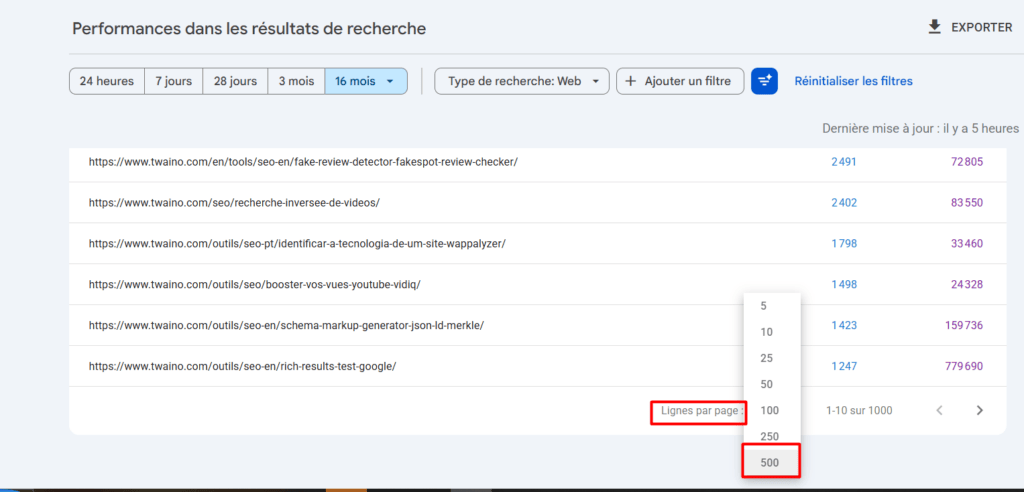Click the blue filter options icon button

[x=764, y=81]
